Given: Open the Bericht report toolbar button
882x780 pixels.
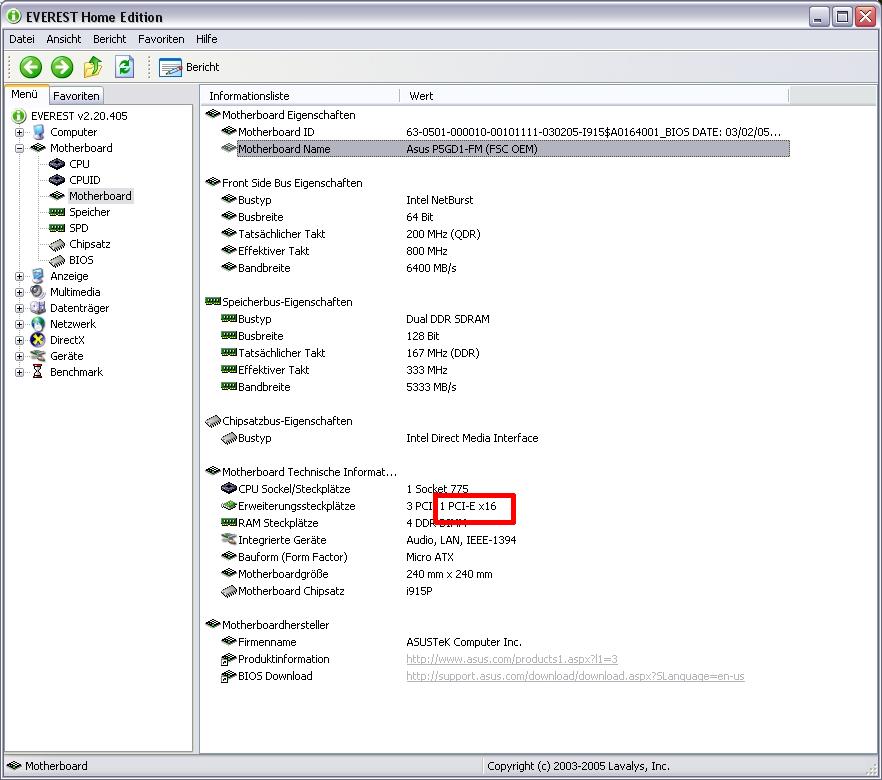Looking at the screenshot, I should (190, 67).
